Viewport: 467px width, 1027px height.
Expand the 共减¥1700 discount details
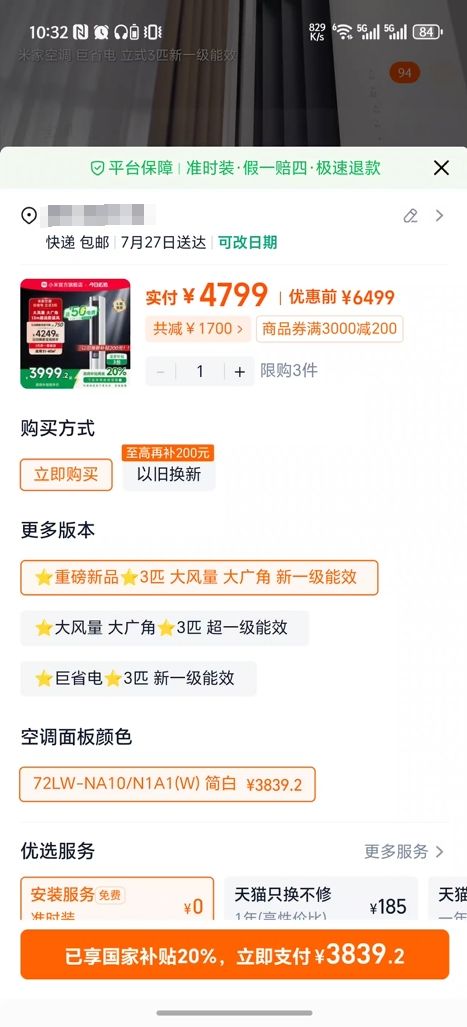198,328
